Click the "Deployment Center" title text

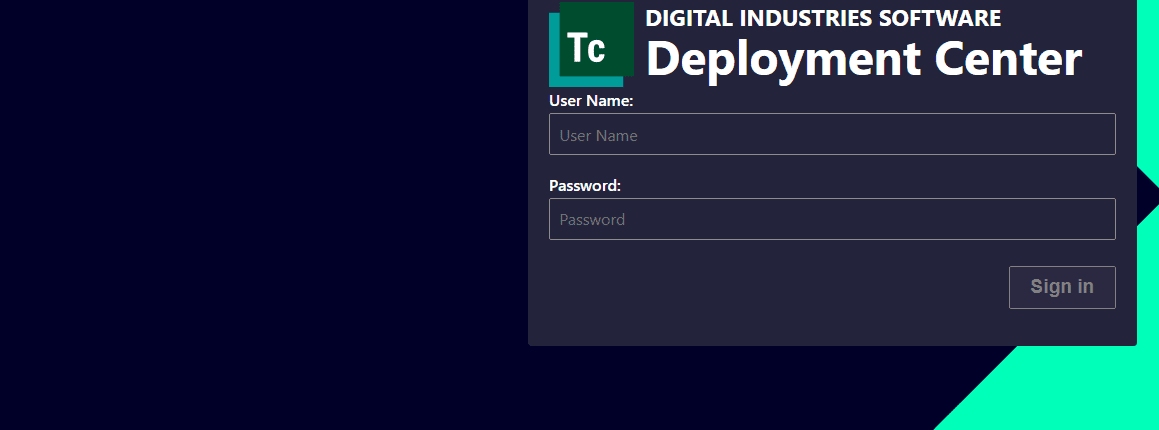pos(864,59)
